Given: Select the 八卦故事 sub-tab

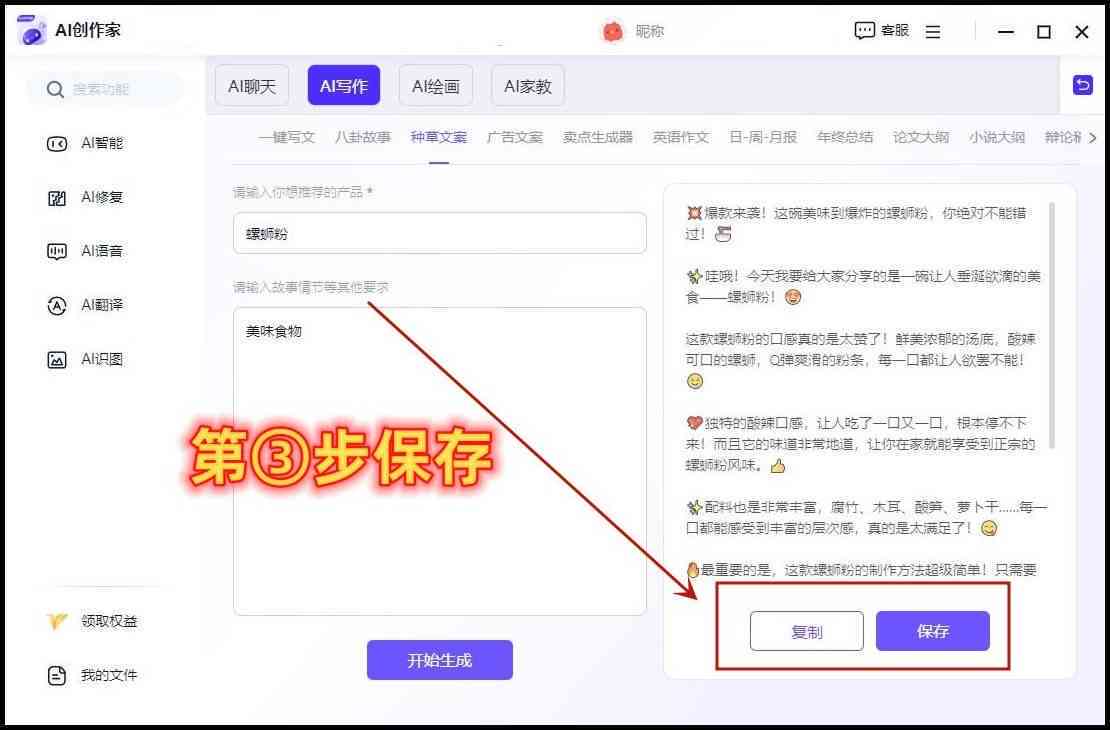Looking at the screenshot, I should coord(363,137).
